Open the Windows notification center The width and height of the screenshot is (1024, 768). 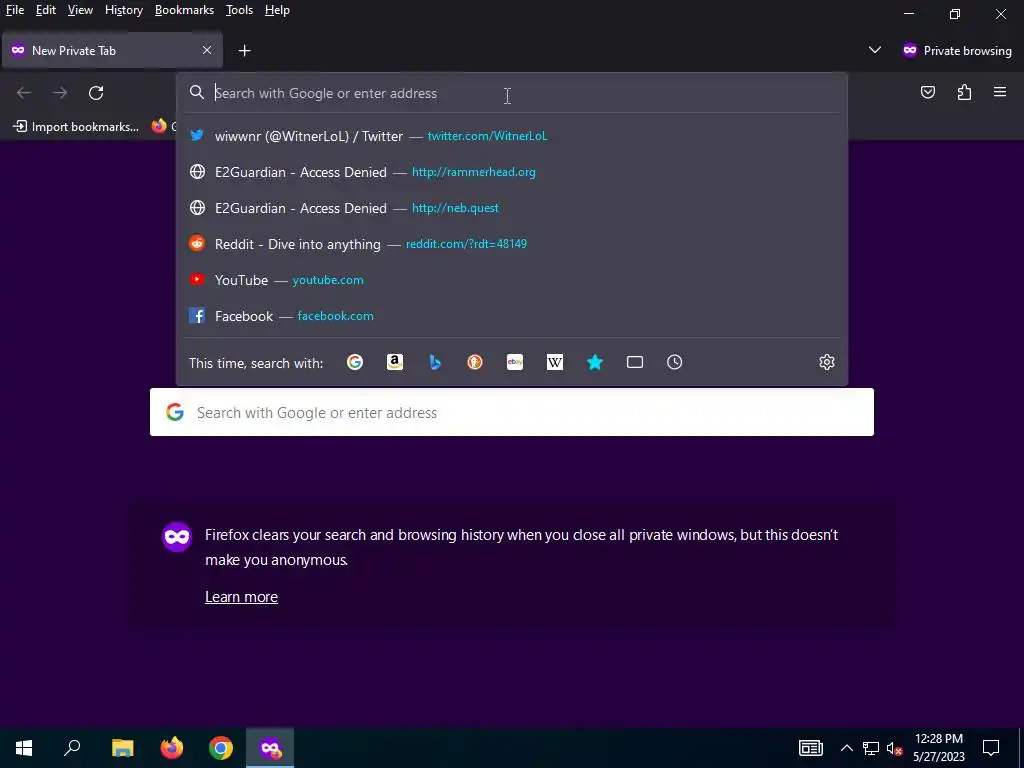[991, 748]
